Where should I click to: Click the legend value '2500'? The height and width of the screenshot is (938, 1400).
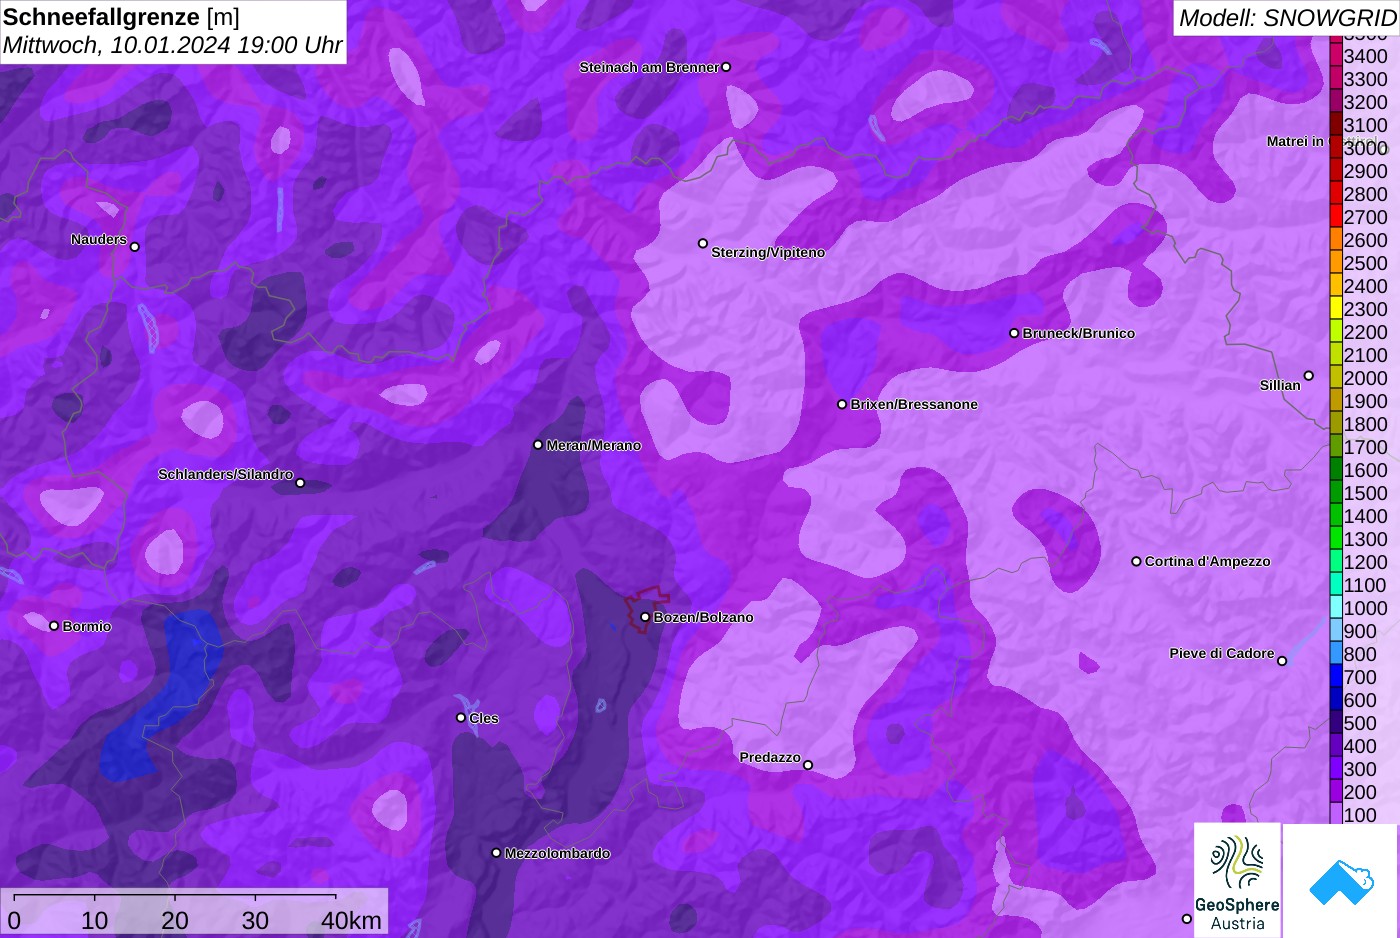tap(1366, 263)
